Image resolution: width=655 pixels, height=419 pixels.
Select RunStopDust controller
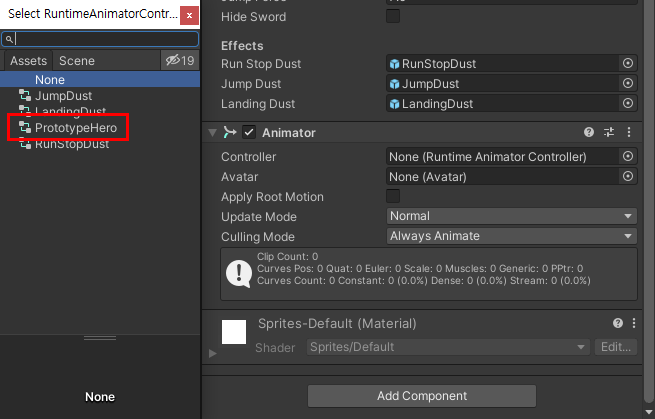(100, 144)
